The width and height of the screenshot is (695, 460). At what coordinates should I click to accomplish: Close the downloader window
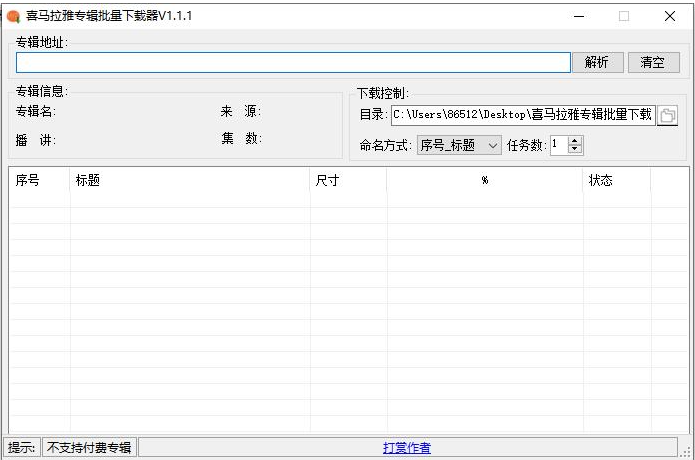pos(670,16)
